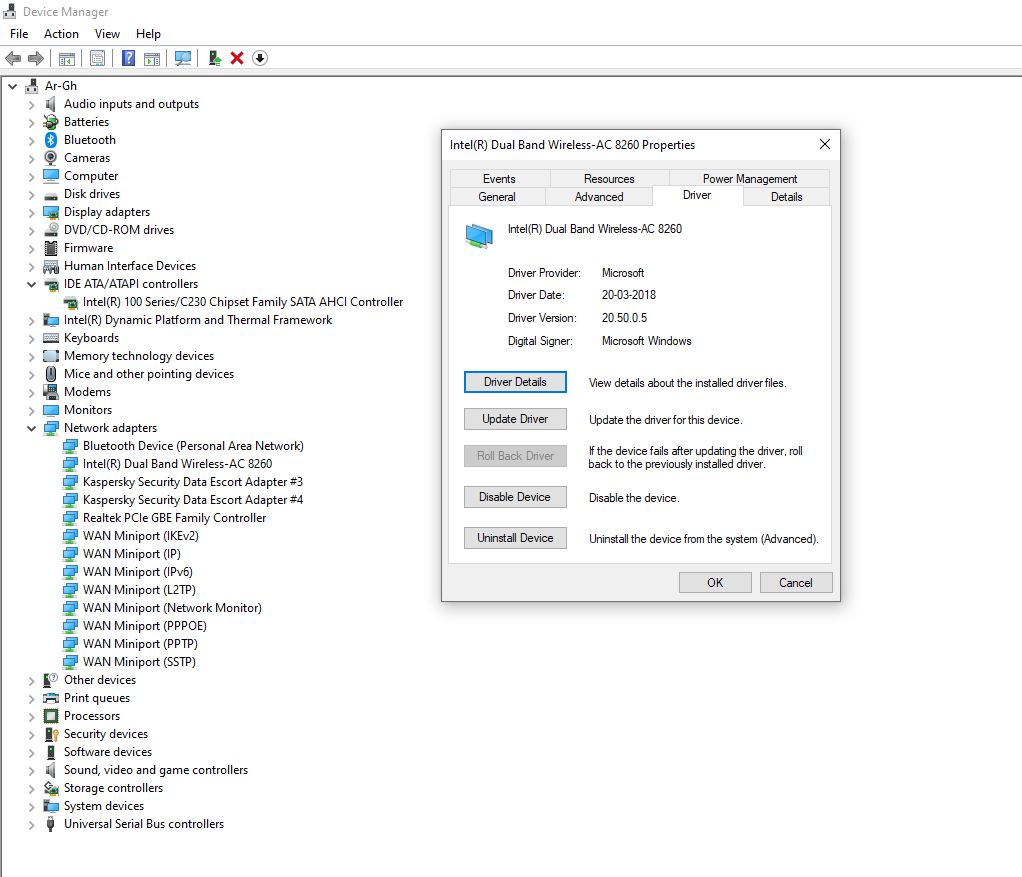1022x877 pixels.
Task: Expand the Display adapters node
Action: [31, 212]
